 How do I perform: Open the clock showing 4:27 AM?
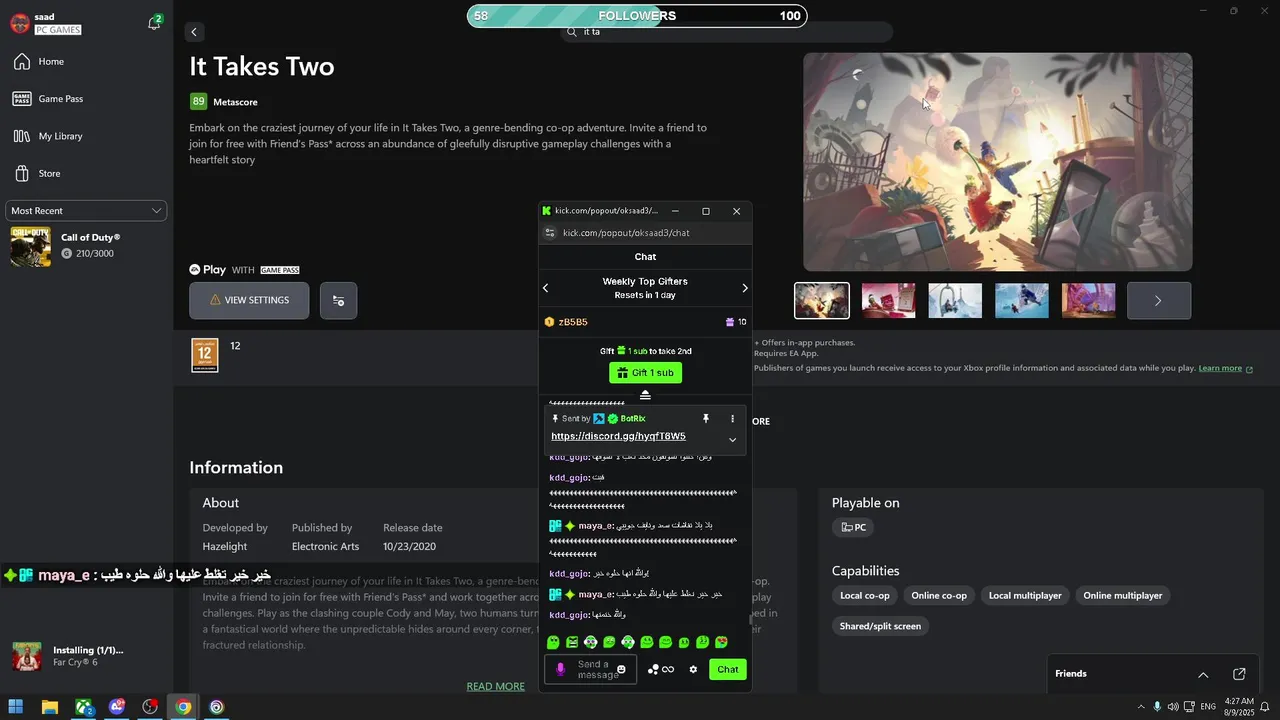(1239, 707)
